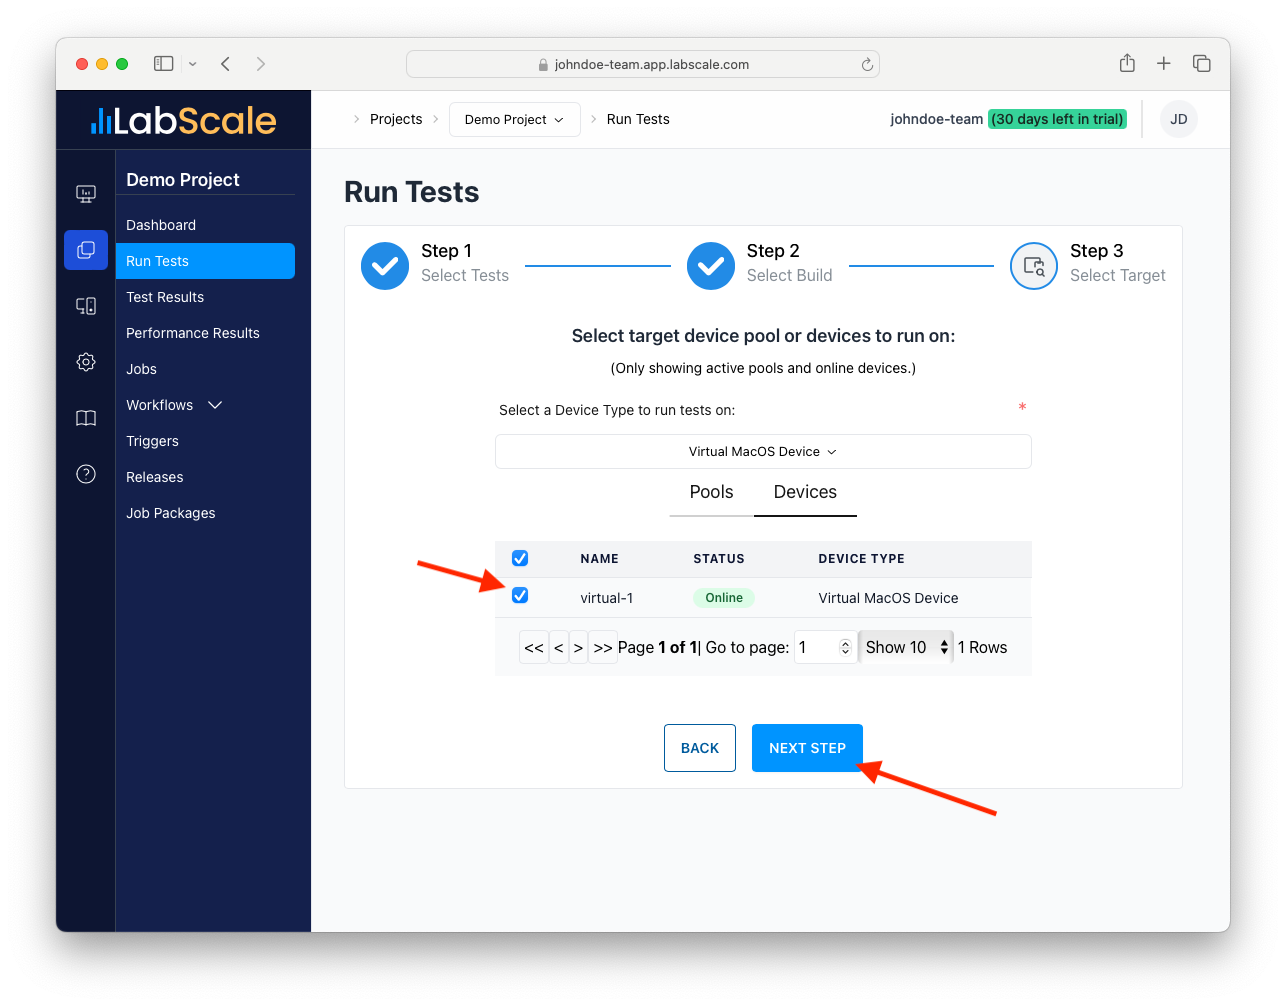The width and height of the screenshot is (1286, 1006).
Task: Click the 30 days left in trial badge
Action: (x=1057, y=119)
